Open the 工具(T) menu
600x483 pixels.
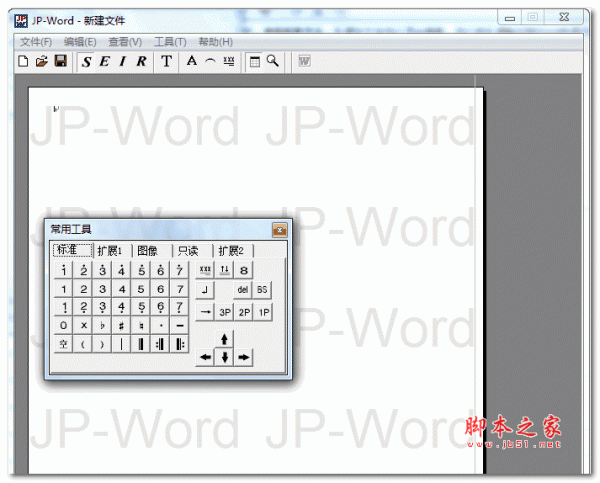[170, 42]
